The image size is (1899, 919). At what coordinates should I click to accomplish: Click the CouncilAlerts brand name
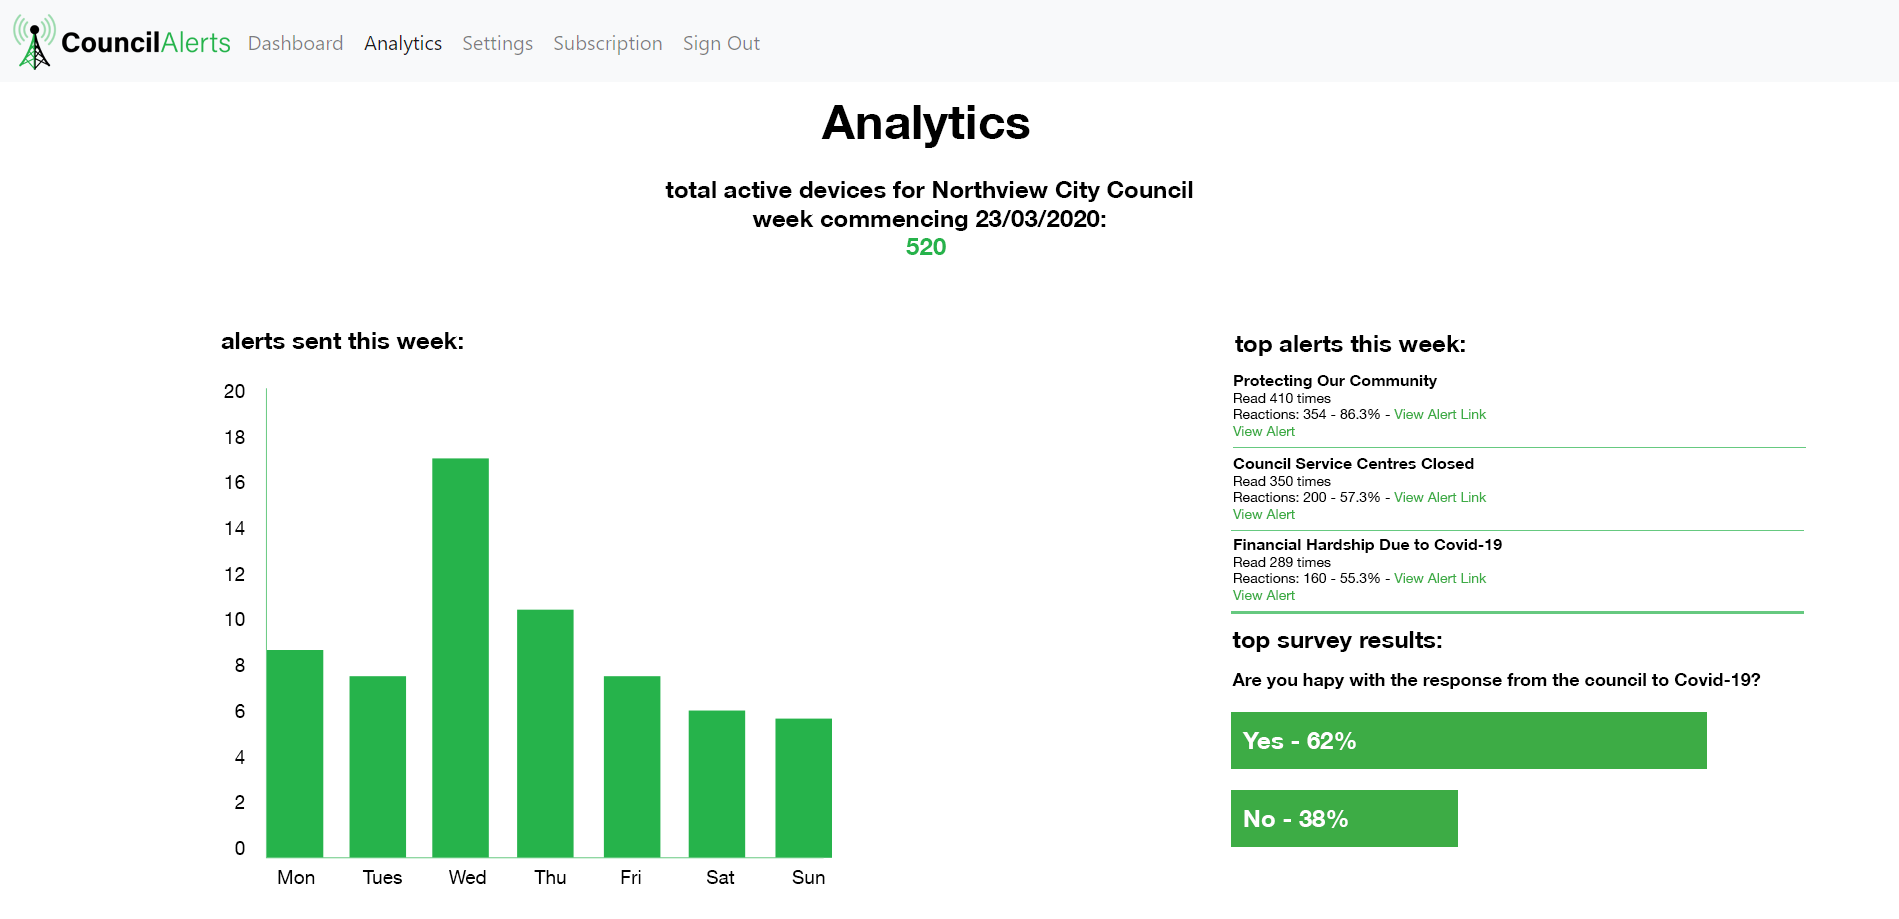pyautogui.click(x=146, y=43)
